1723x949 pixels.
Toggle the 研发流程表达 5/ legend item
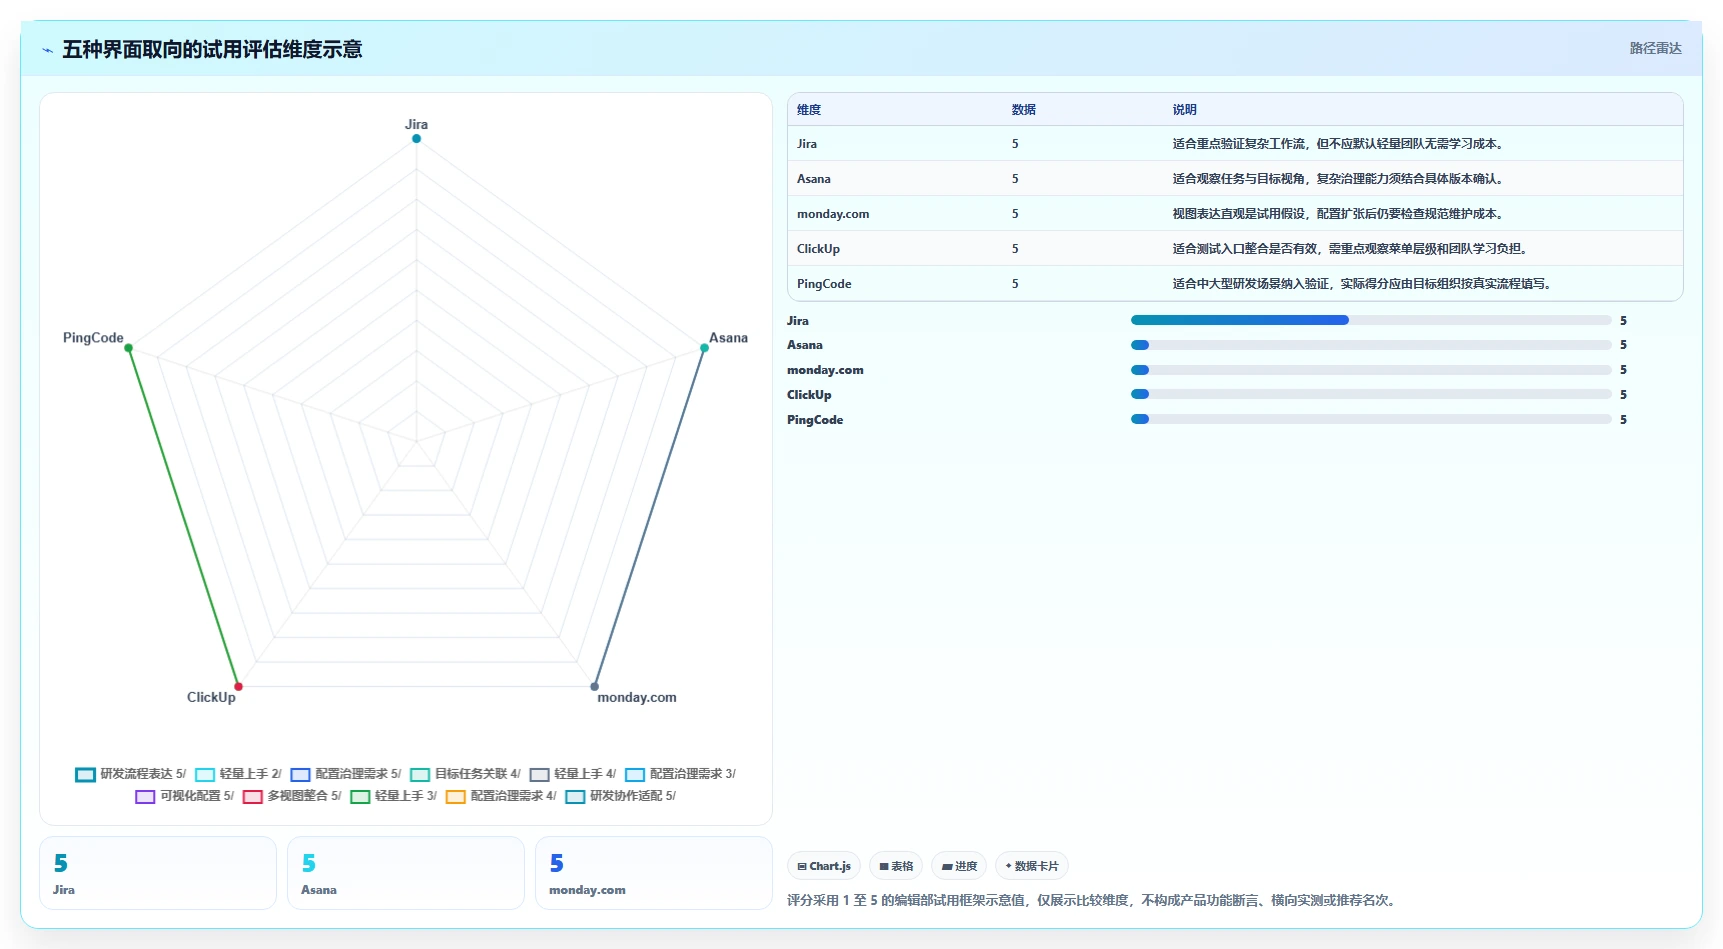coord(131,774)
